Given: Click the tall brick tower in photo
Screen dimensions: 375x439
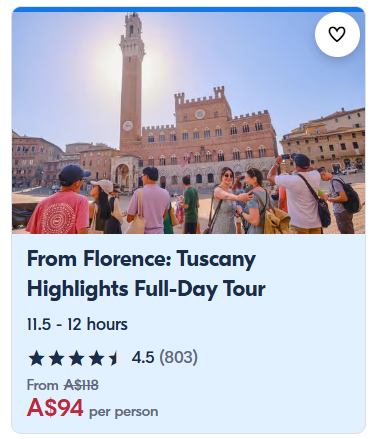Looking at the screenshot, I should [x=132, y=80].
